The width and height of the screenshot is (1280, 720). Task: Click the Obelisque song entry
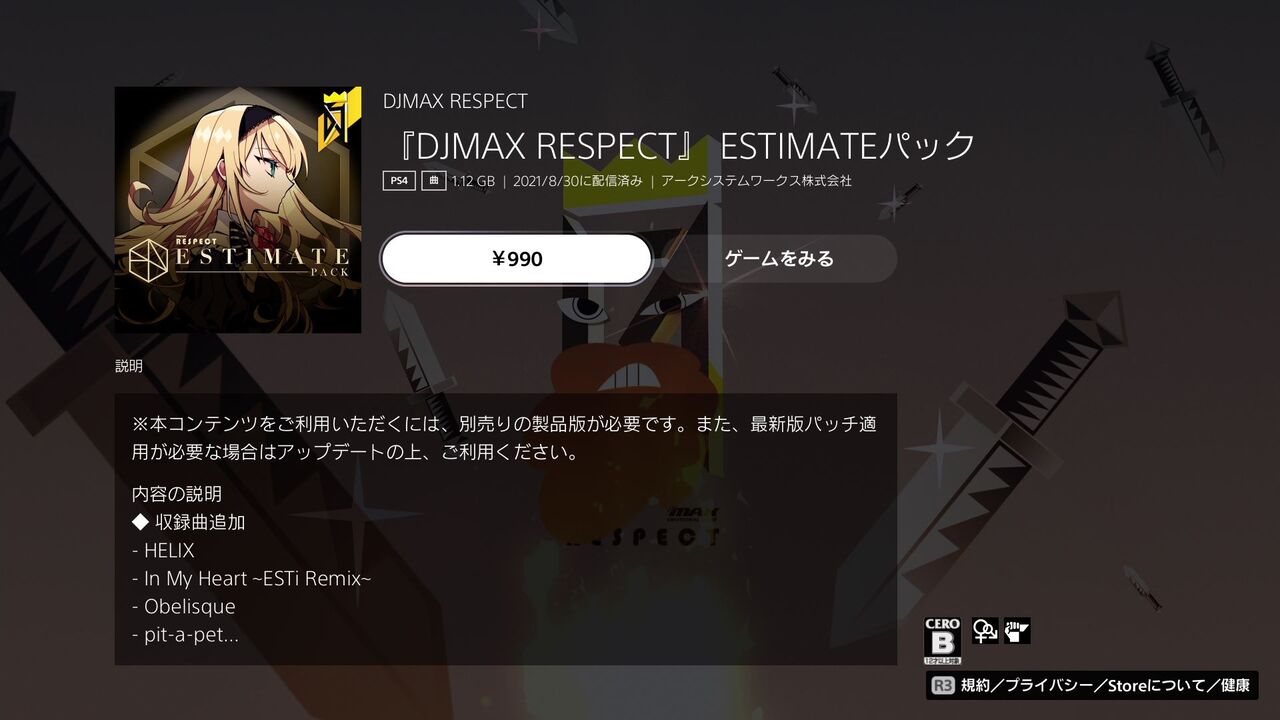184,606
